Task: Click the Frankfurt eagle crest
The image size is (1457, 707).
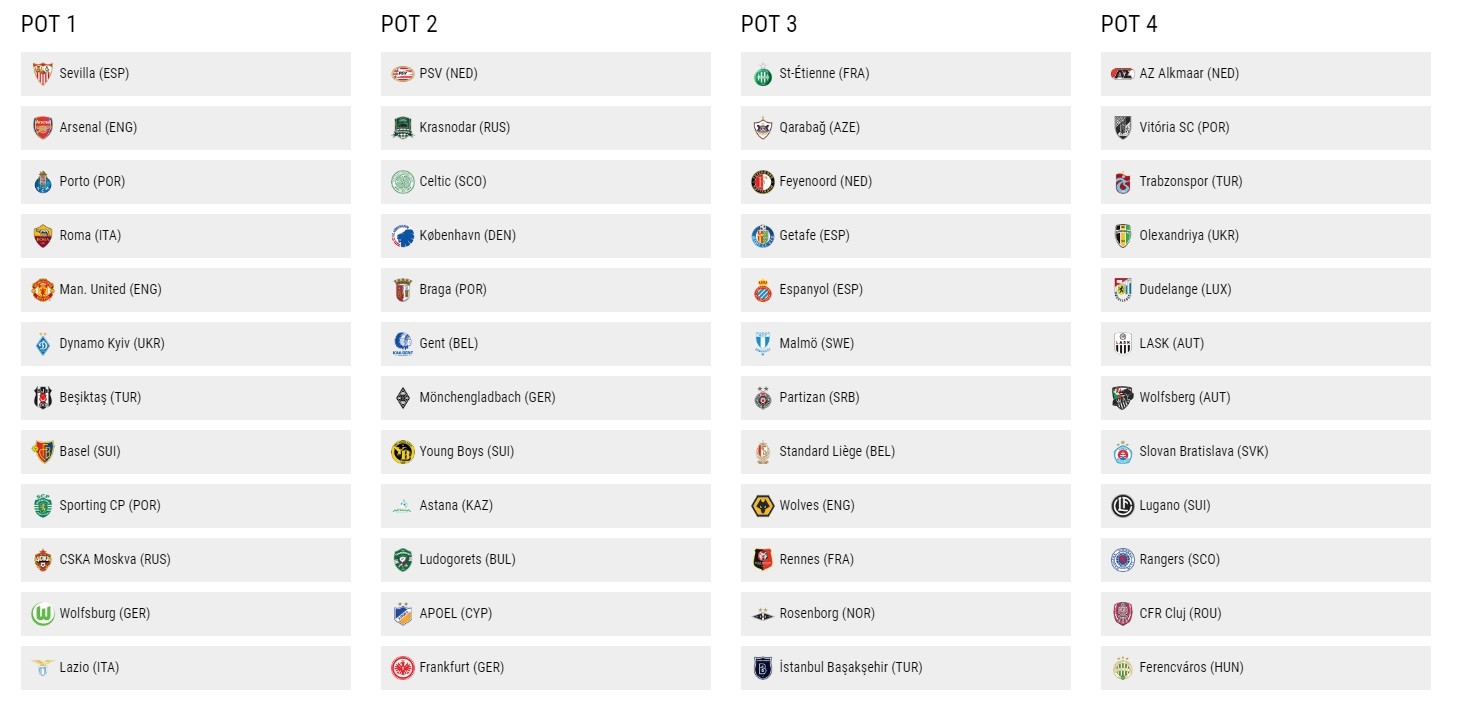Action: 403,668
